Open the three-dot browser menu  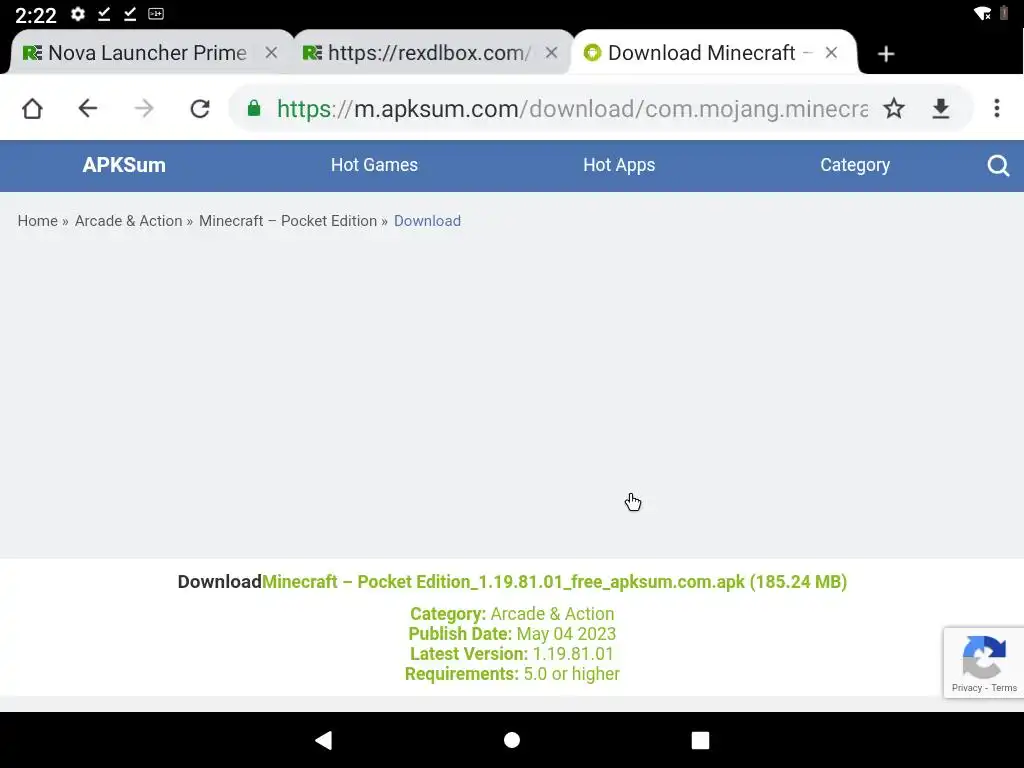coord(997,108)
